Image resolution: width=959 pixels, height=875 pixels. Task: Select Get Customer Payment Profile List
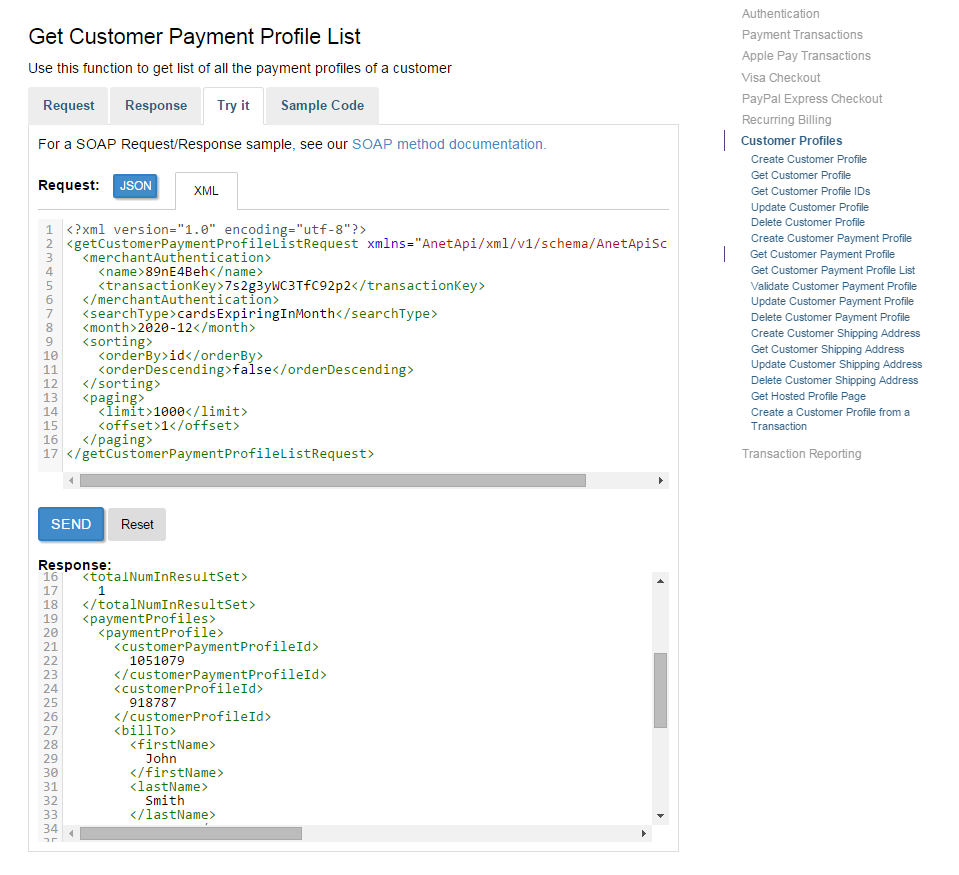(831, 269)
